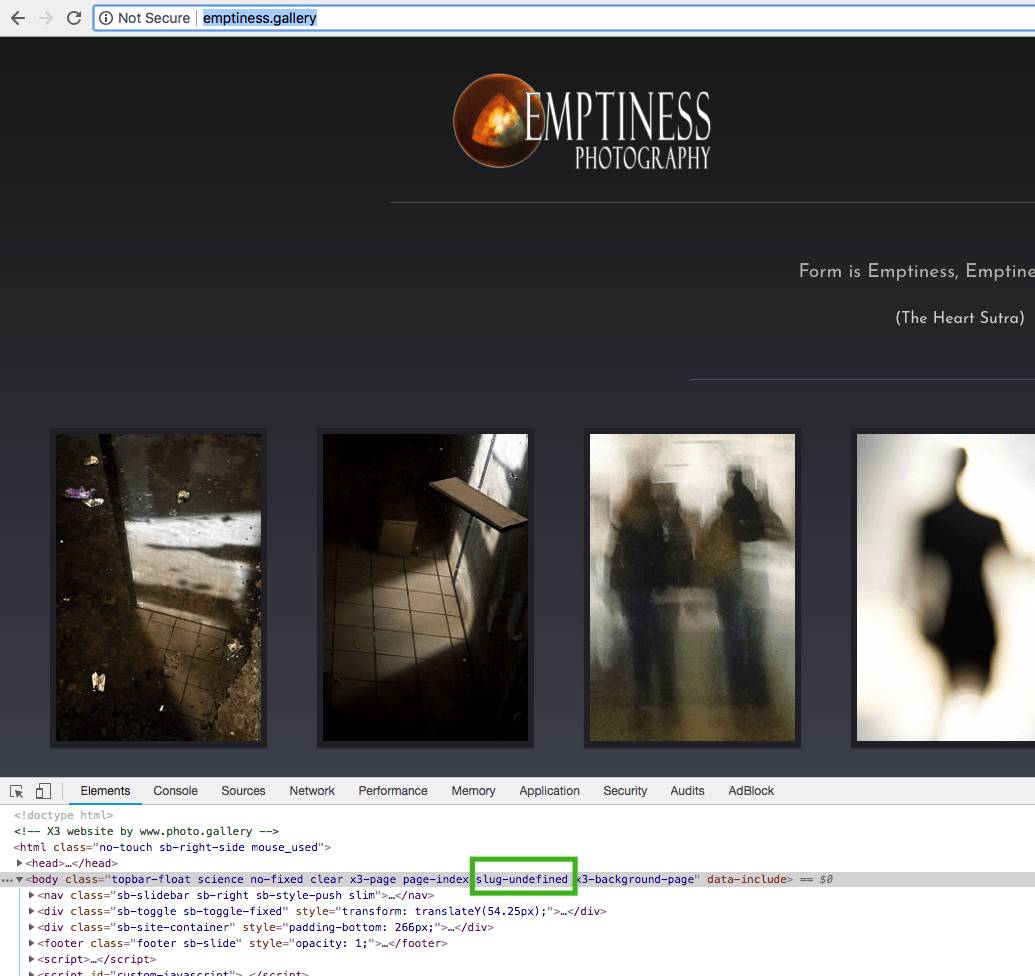
Task: Open the Performance tab
Action: [x=393, y=791]
